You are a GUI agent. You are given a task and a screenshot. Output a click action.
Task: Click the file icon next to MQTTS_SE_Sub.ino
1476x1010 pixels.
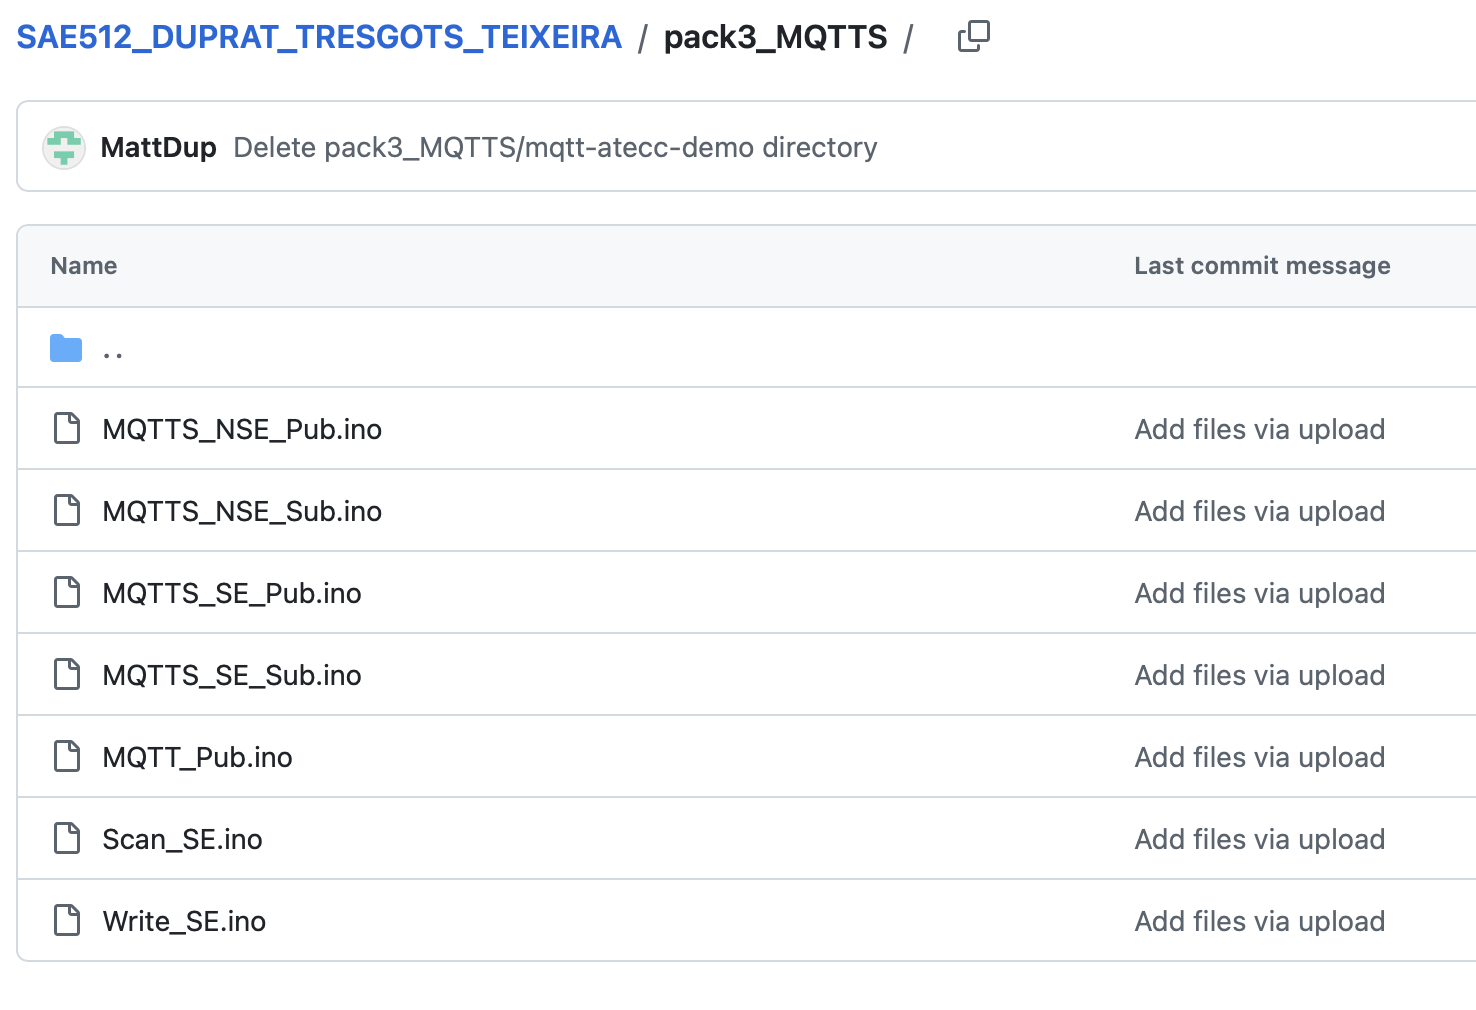[x=66, y=674]
